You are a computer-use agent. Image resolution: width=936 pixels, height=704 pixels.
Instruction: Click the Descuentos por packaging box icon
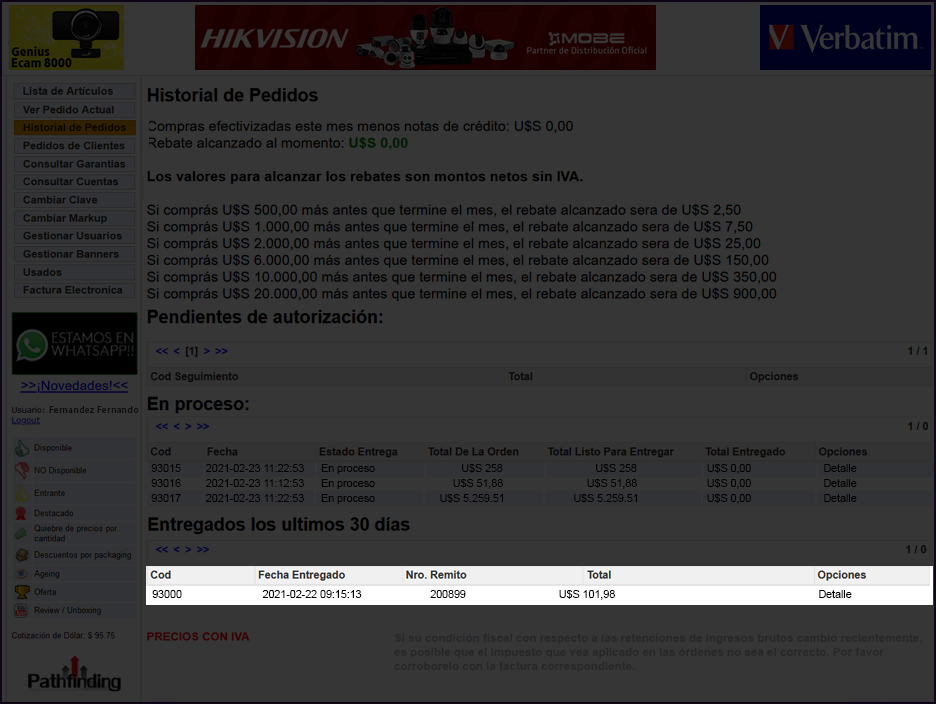[21, 555]
